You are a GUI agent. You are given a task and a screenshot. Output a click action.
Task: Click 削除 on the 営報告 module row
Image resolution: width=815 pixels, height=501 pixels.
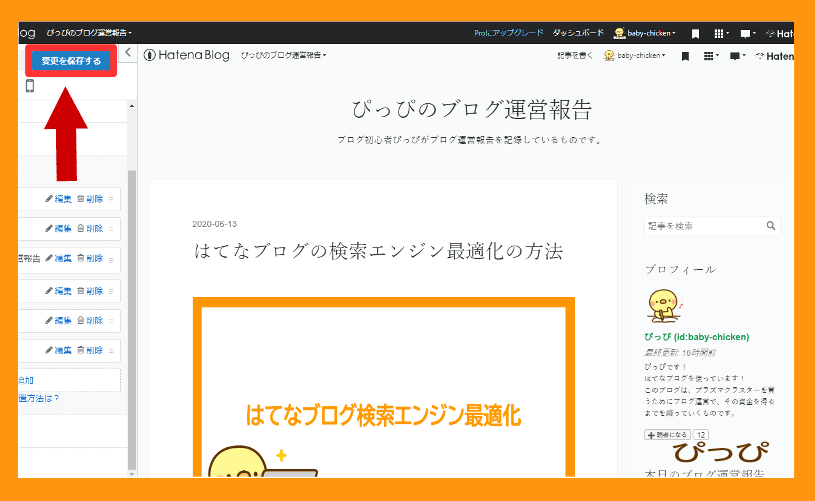tap(90, 258)
